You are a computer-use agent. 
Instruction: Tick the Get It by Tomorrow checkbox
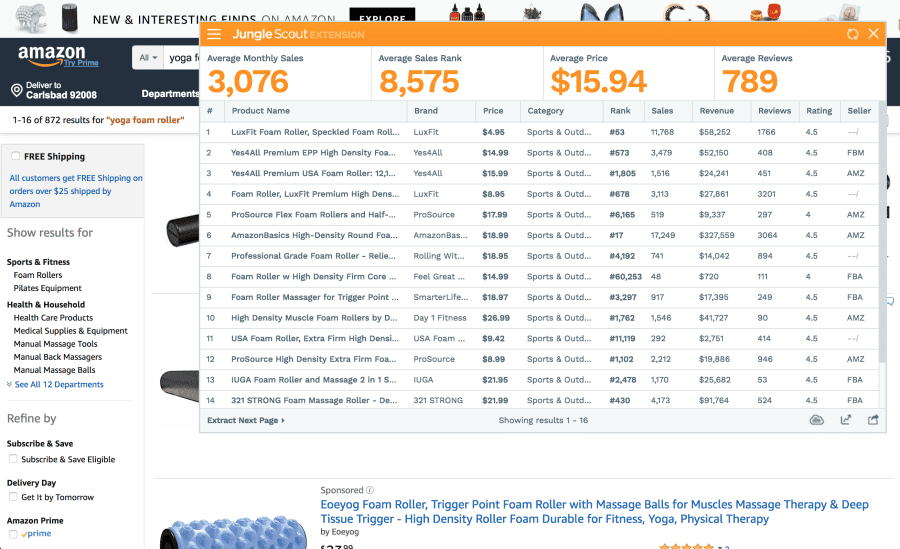click(x=13, y=498)
